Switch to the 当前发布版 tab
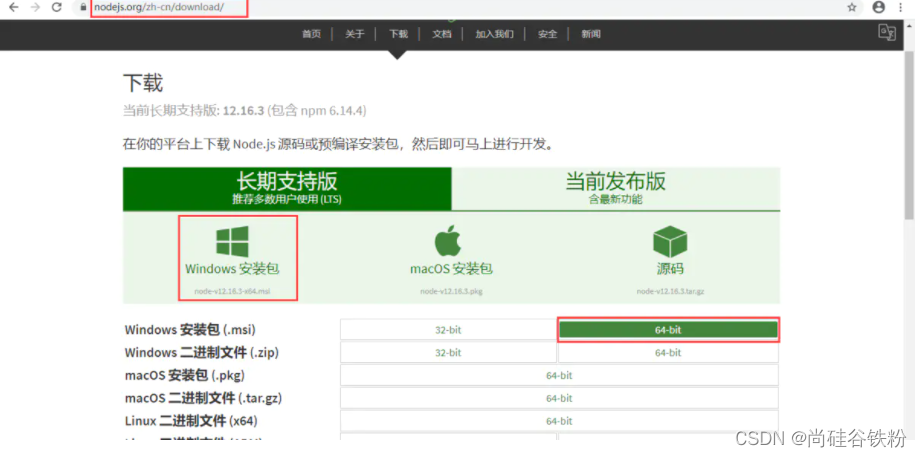Screen dimensions: 922x457 tap(616, 189)
